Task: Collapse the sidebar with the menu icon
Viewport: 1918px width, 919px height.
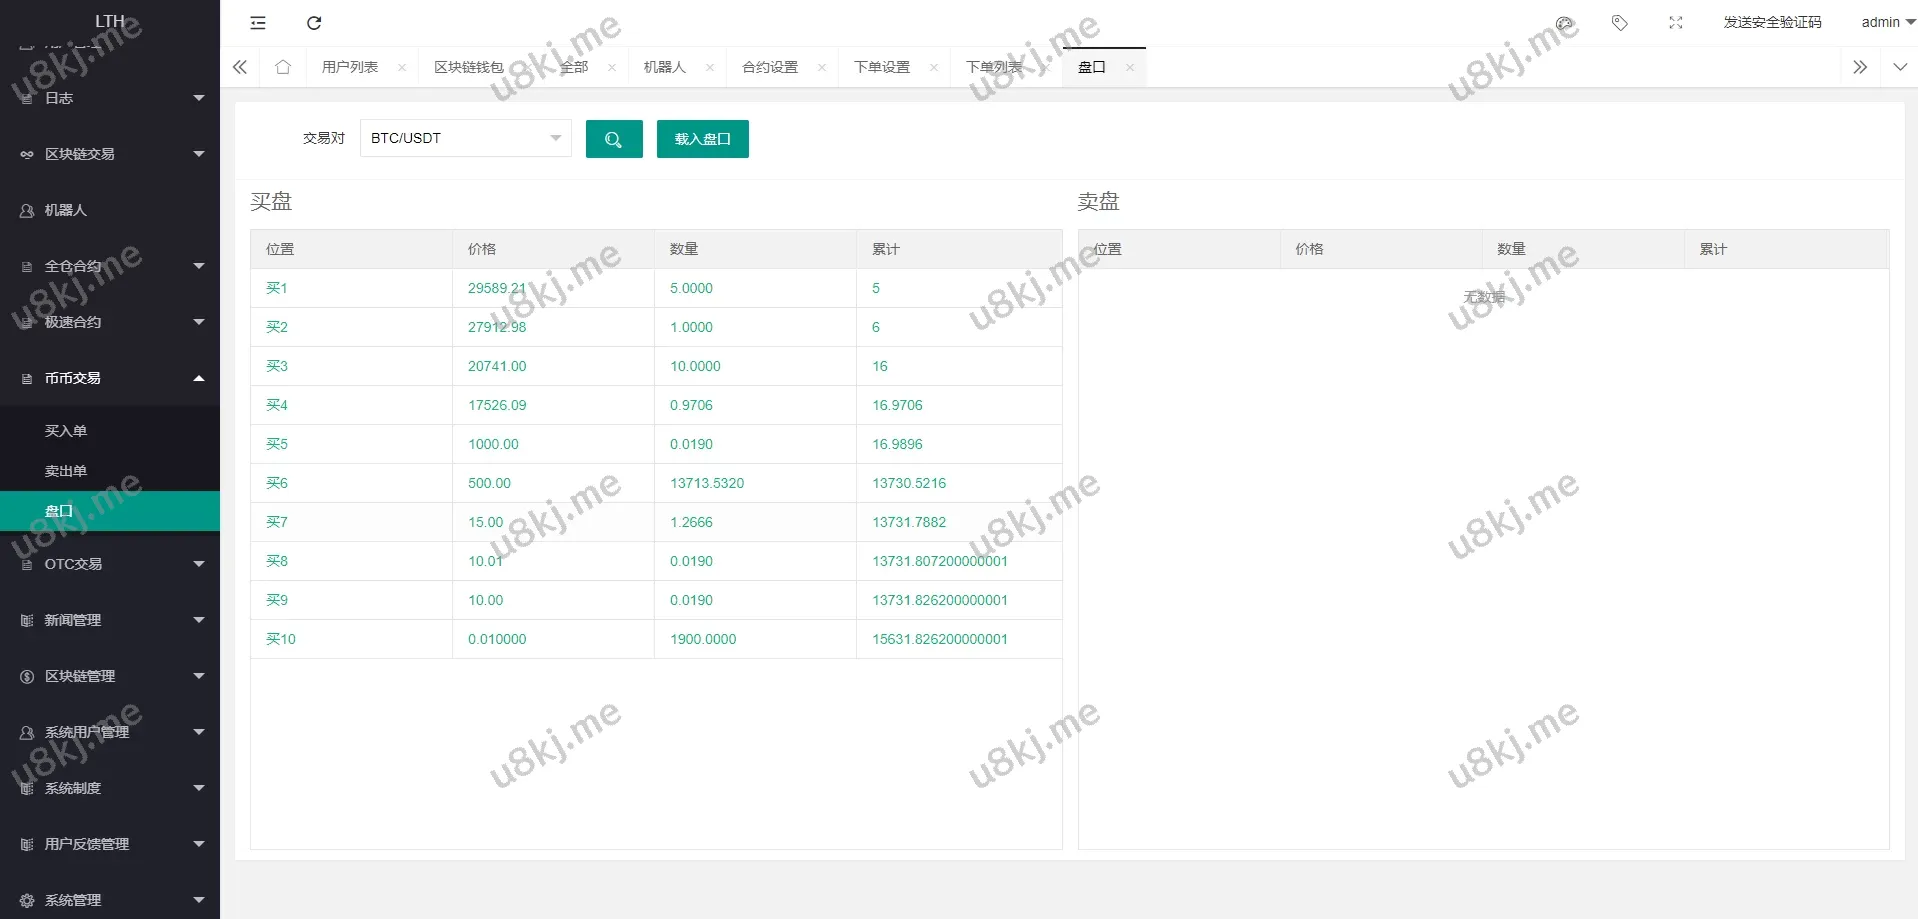Action: [x=258, y=23]
